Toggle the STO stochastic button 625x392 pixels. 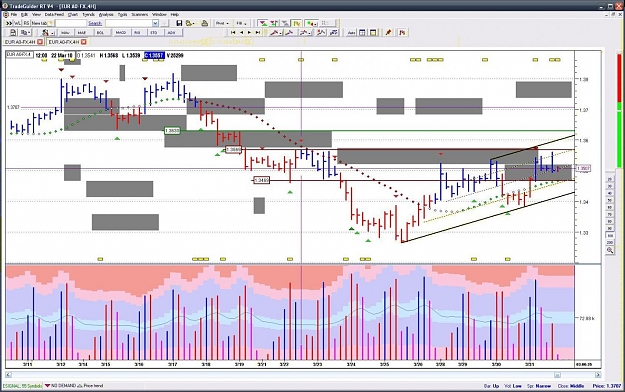coord(154,33)
